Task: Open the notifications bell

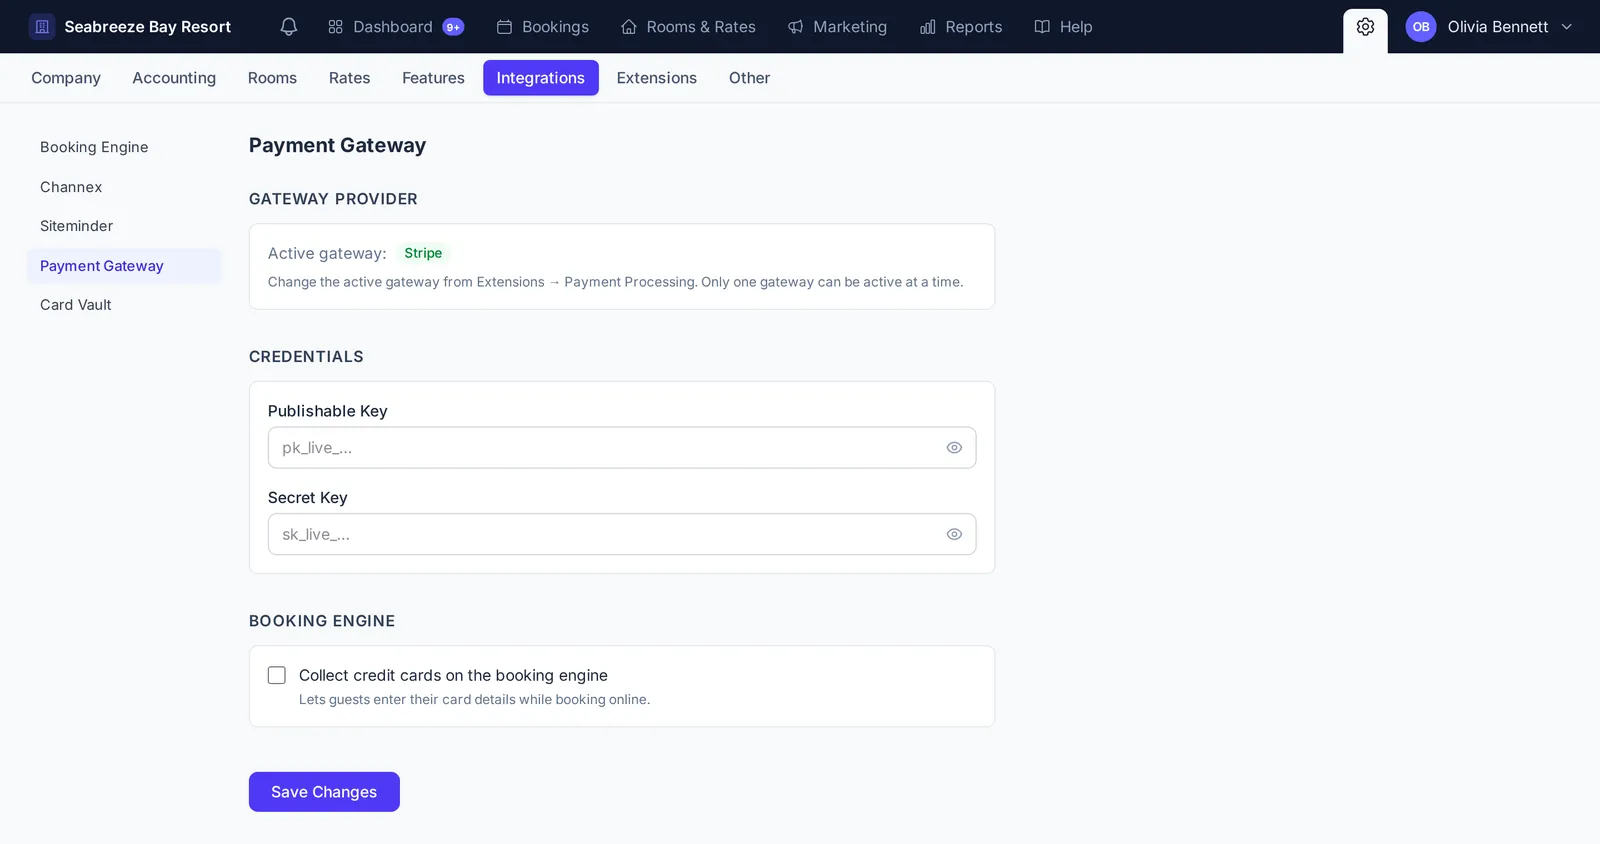Action: pyautogui.click(x=289, y=27)
